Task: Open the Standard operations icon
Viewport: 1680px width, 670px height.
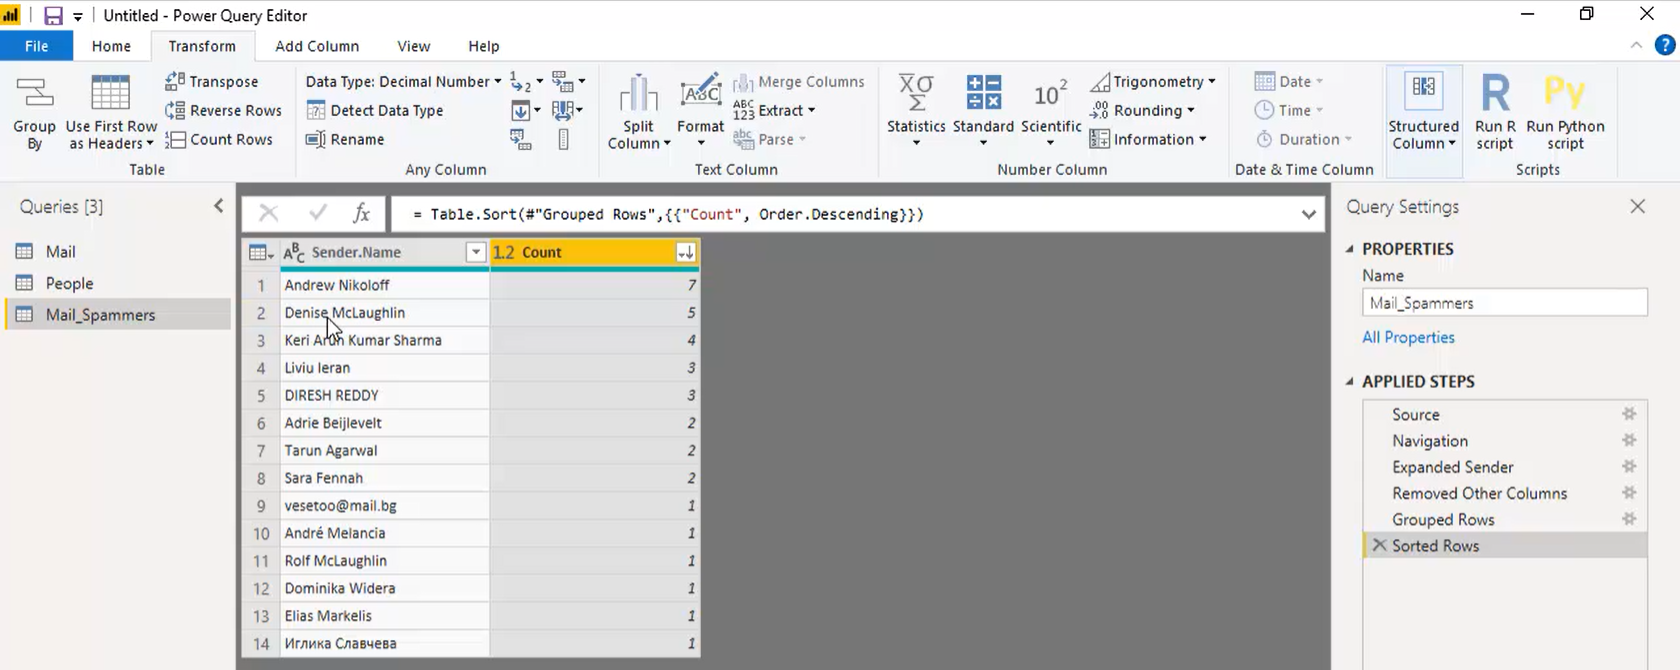Action: 983,92
